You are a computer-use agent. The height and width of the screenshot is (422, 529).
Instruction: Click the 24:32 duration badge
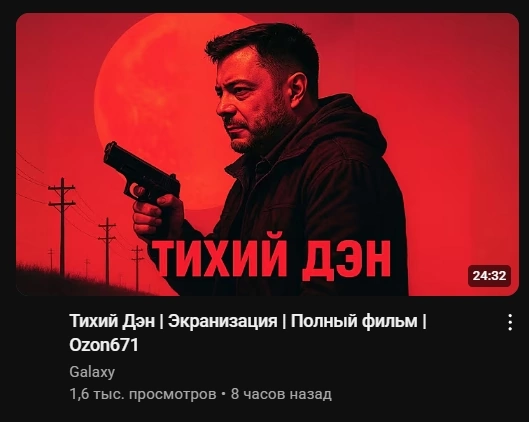[489, 276]
